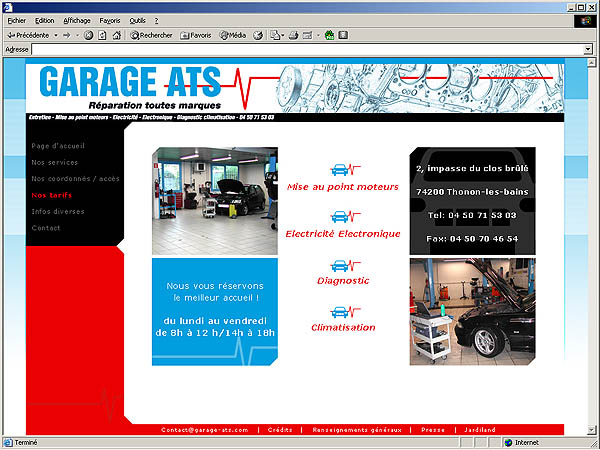Click Contact@garage-ats.com footer link

pyautogui.click(x=205, y=430)
